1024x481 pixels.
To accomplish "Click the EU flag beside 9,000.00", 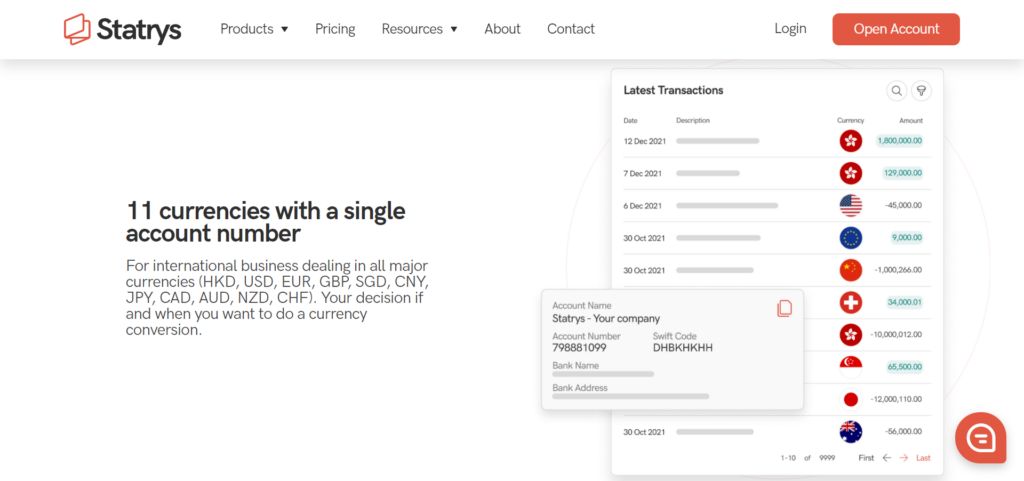I will (850, 238).
